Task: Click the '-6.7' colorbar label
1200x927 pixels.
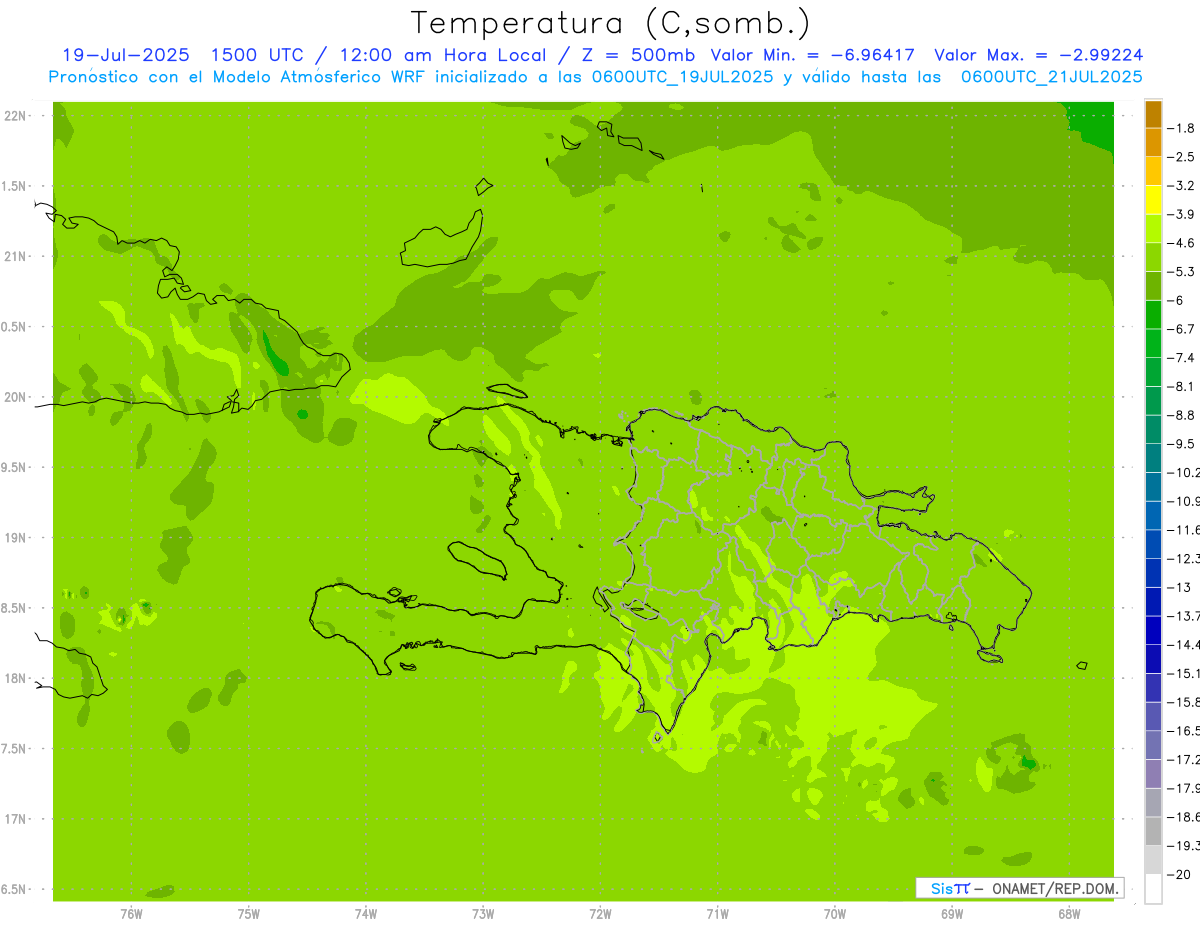Action: 1182,329
